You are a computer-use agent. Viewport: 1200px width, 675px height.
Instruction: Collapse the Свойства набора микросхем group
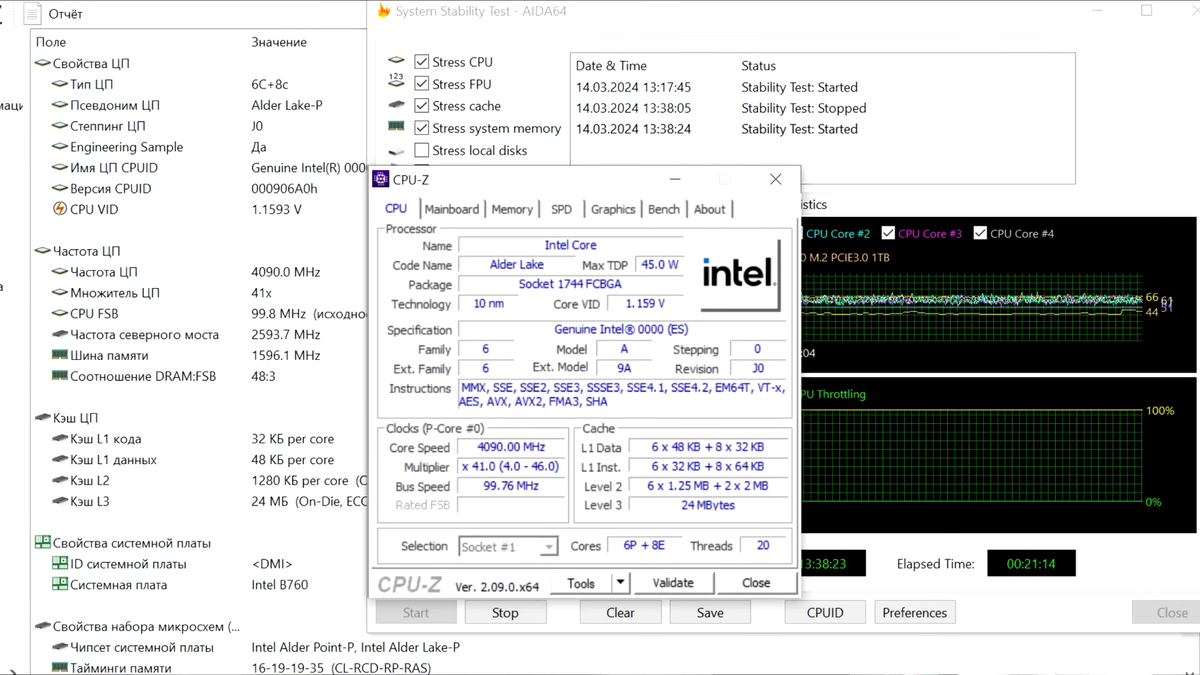click(42, 627)
